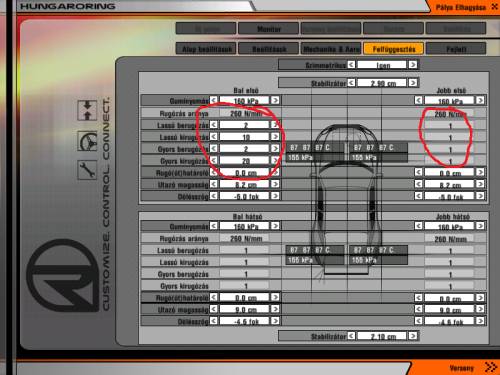Toggle Szimmetrikus with the left arrow
This screenshot has width=500, height=375.
point(351,64)
